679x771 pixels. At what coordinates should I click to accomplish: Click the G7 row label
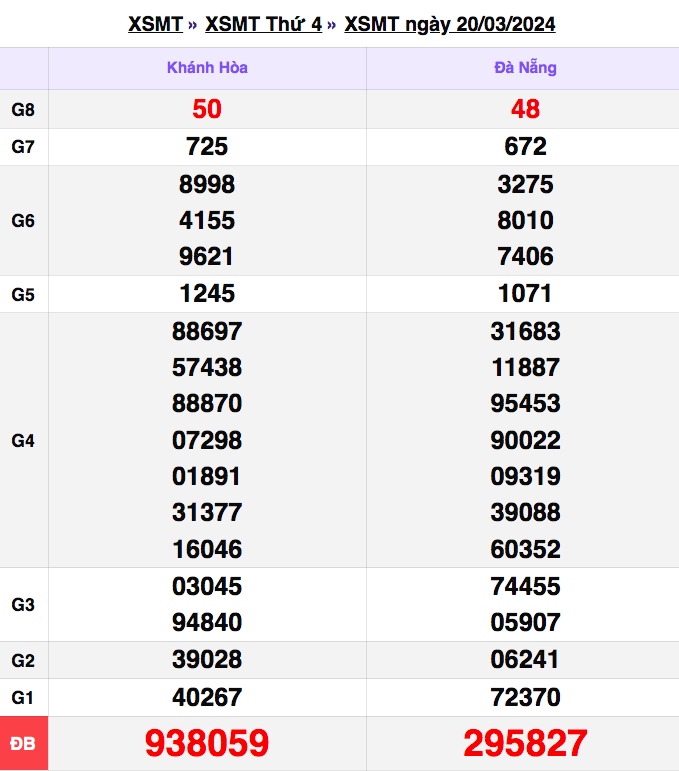[23, 147]
